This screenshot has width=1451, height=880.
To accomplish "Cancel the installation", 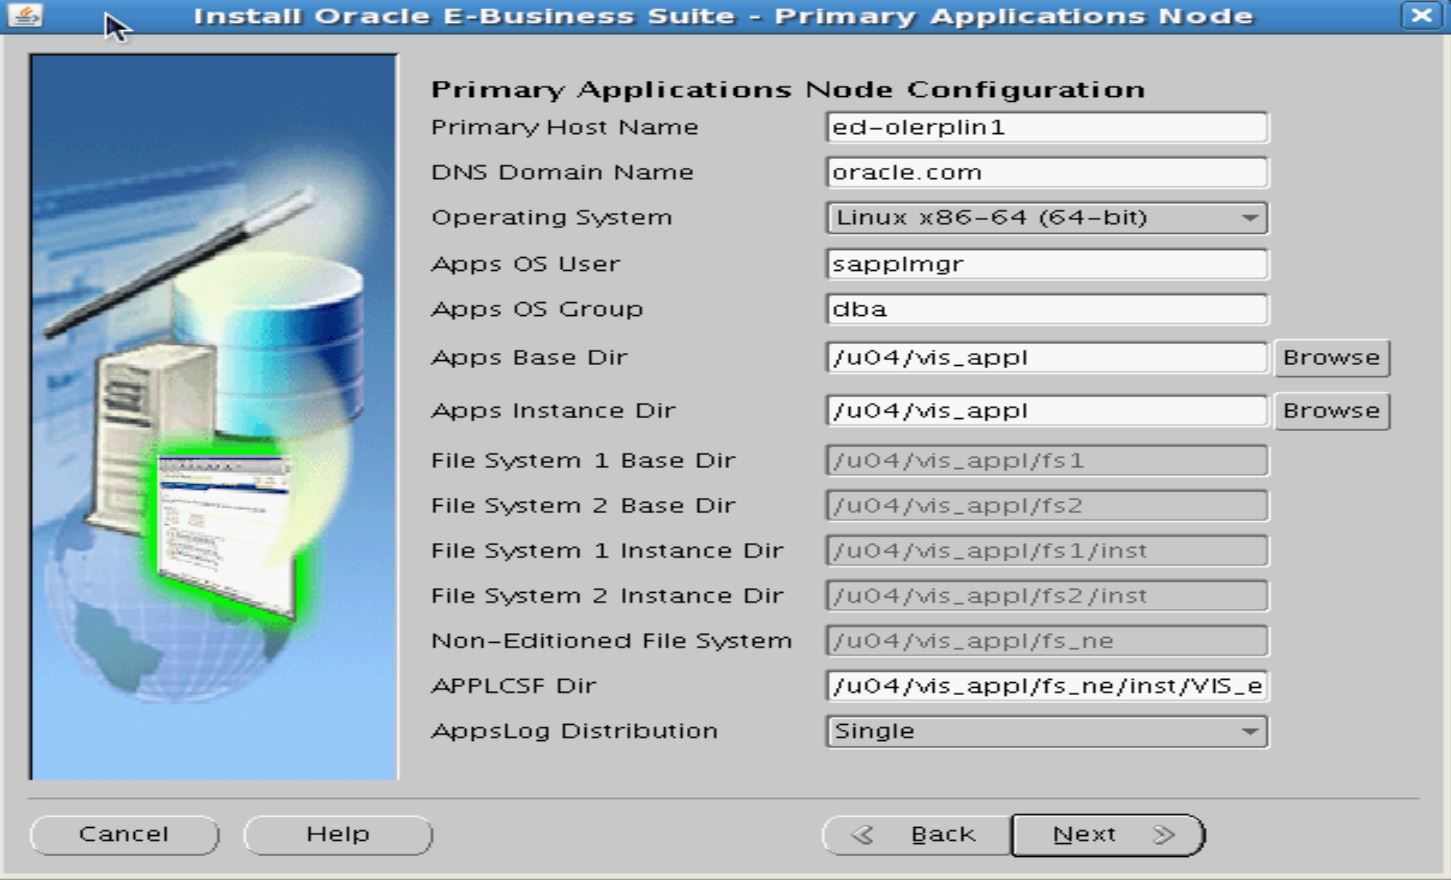I will 124,833.
